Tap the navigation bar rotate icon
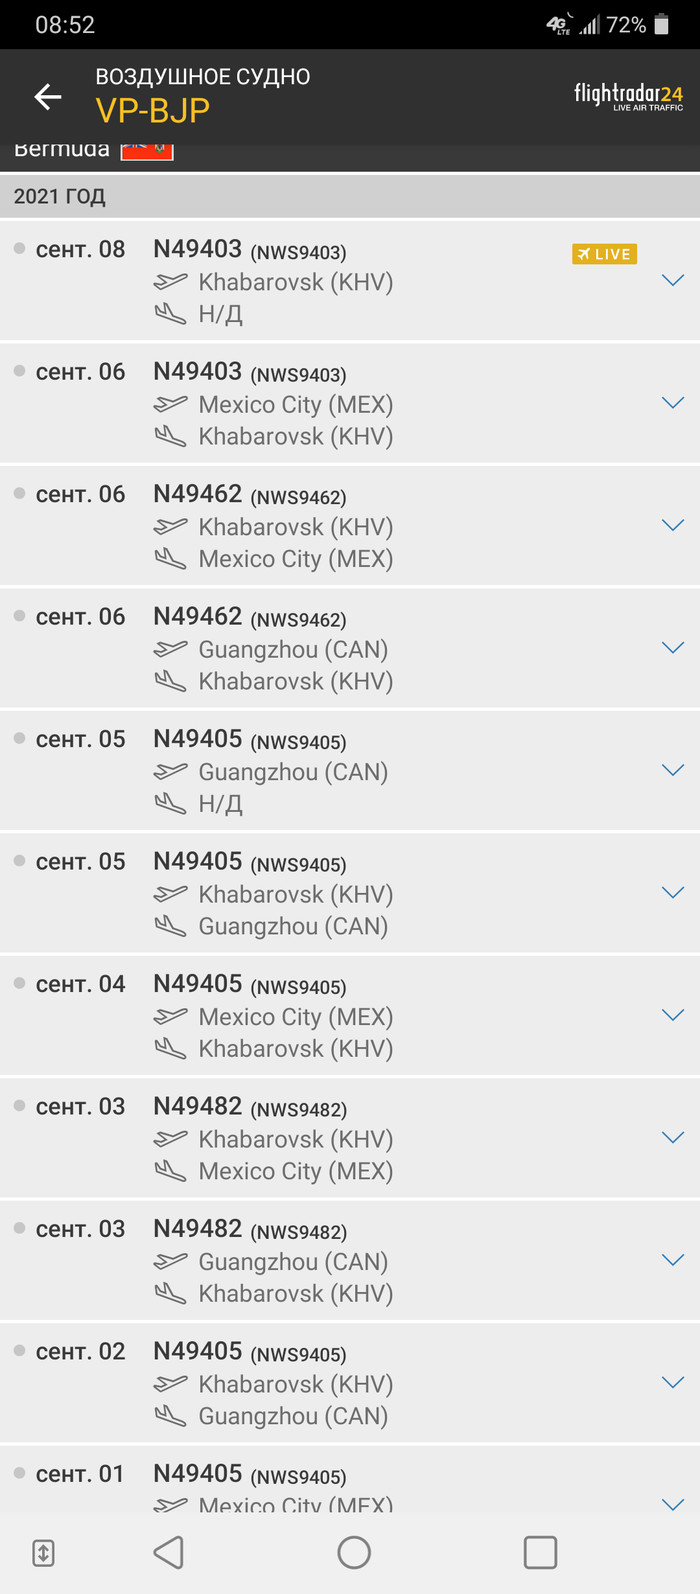This screenshot has height=1594, width=700. pyautogui.click(x=43, y=1553)
